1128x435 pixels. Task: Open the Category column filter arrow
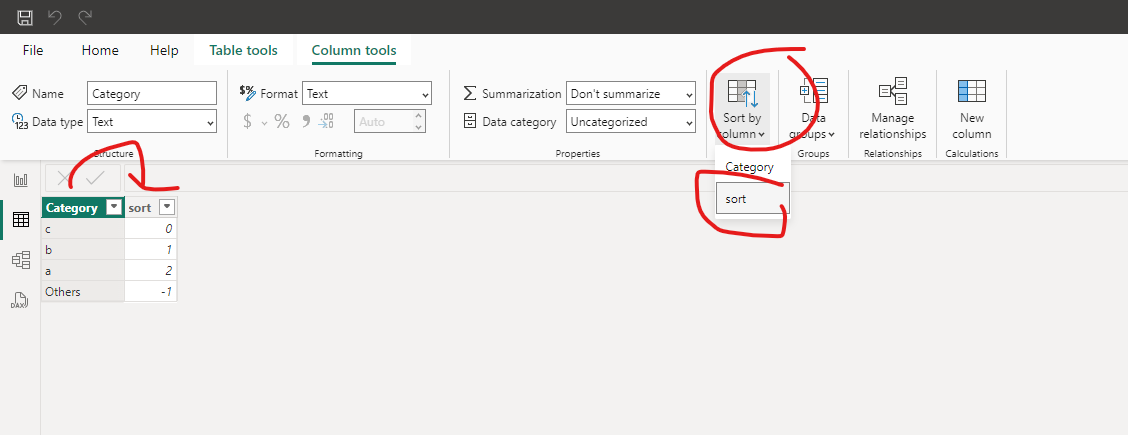[113, 208]
